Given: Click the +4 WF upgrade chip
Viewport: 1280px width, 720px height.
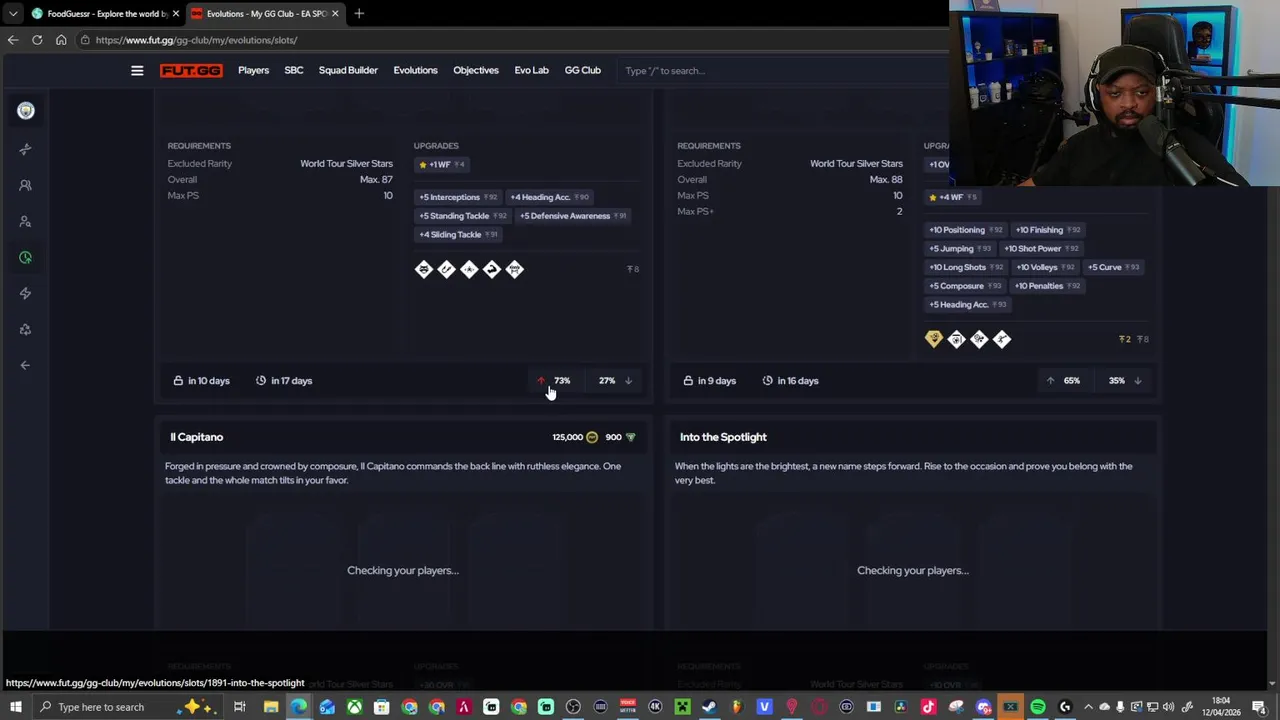Looking at the screenshot, I should 953,197.
